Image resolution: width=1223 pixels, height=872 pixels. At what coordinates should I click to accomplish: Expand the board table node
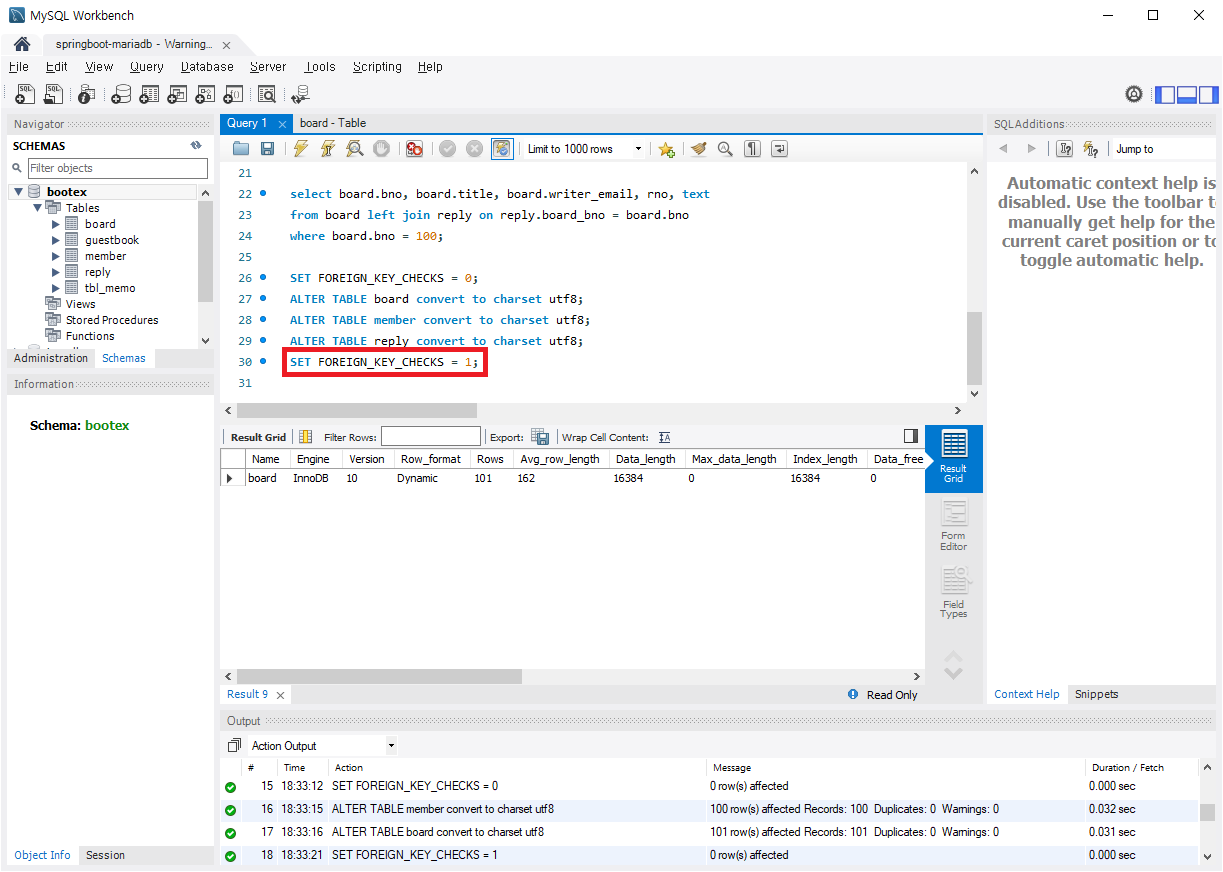(56, 224)
